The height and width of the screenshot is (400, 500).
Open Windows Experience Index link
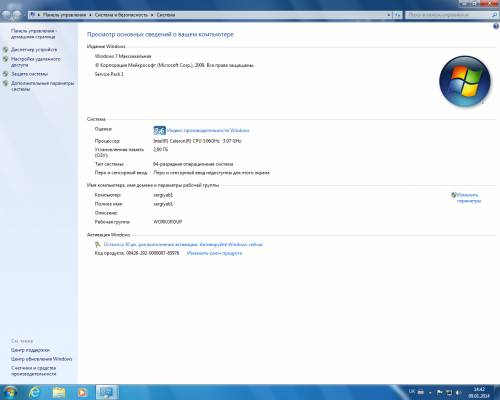tap(208, 130)
